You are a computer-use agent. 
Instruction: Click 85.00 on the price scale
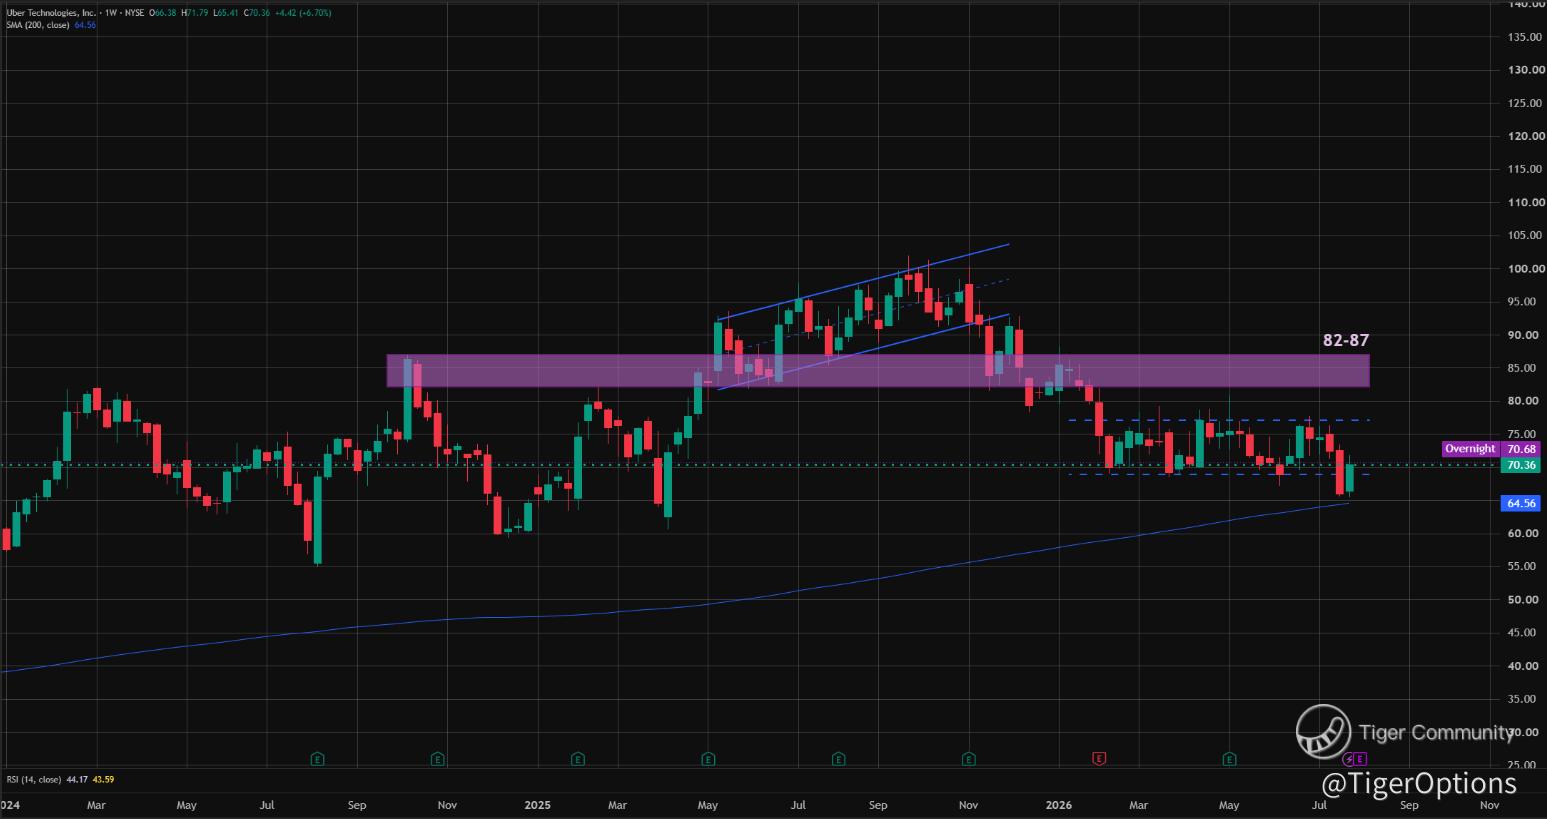(1523, 368)
